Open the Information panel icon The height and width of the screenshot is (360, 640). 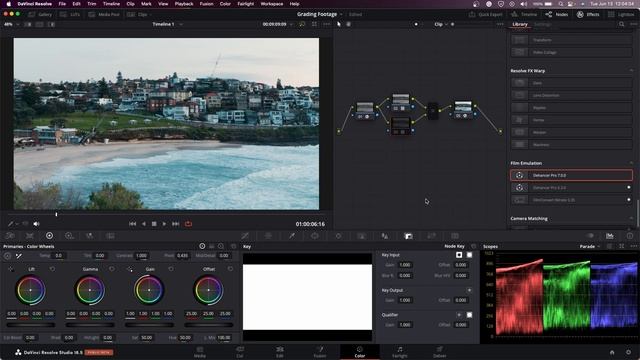pos(630,236)
